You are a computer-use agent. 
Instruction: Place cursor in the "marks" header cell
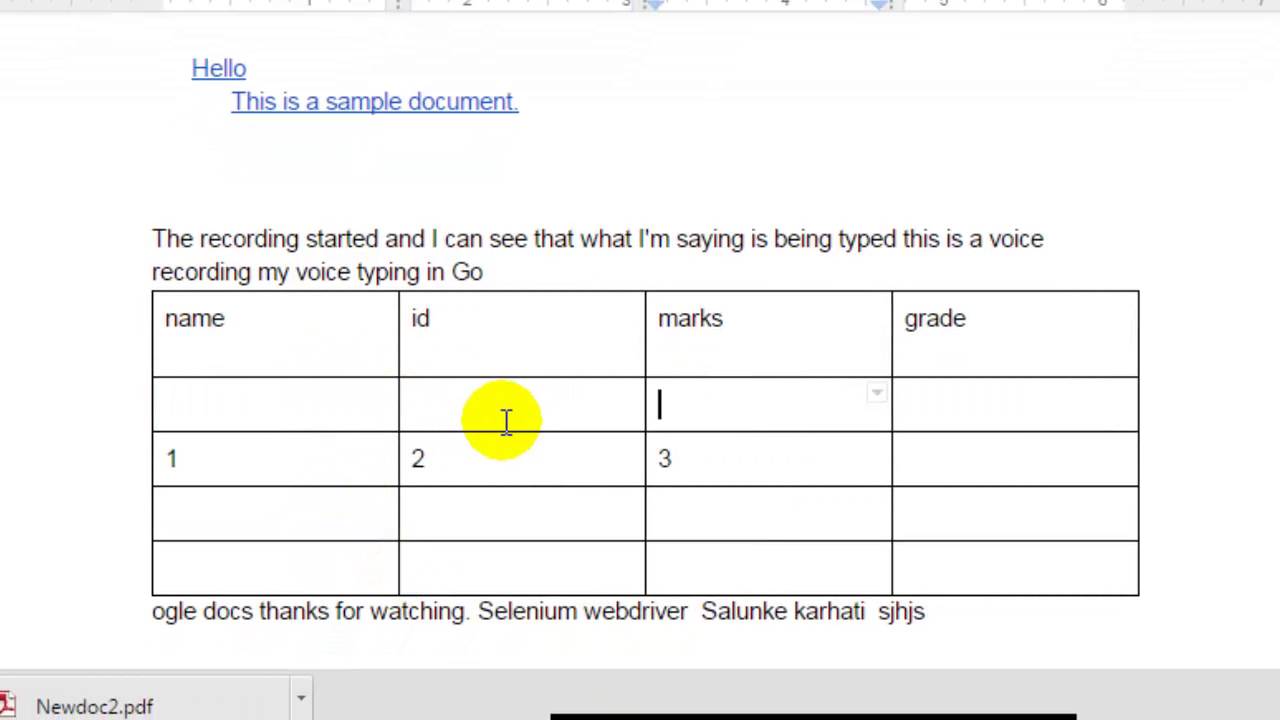click(768, 334)
